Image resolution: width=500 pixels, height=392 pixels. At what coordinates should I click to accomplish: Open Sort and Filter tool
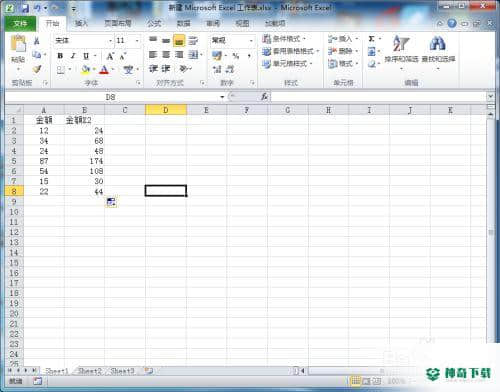(401, 50)
